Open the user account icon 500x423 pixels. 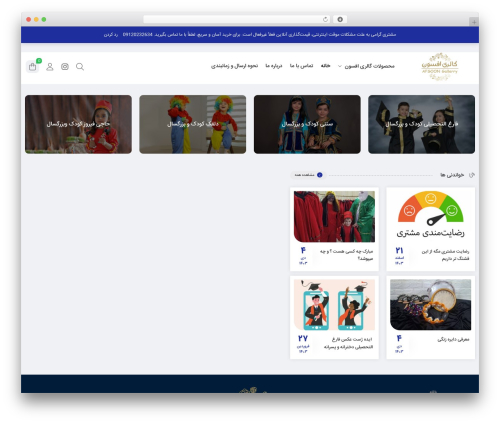(x=50, y=67)
